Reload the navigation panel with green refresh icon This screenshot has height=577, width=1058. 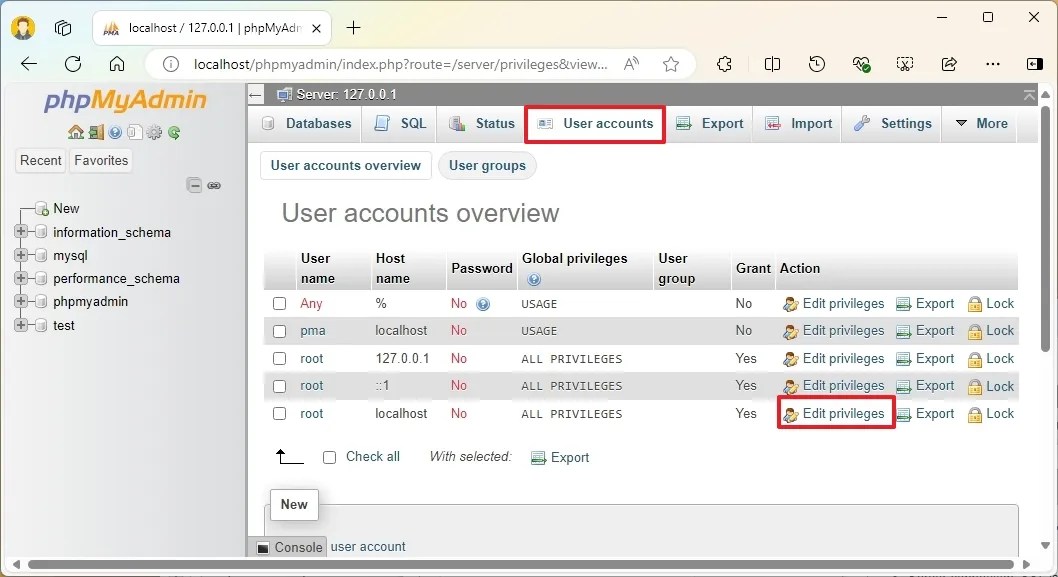[173, 132]
